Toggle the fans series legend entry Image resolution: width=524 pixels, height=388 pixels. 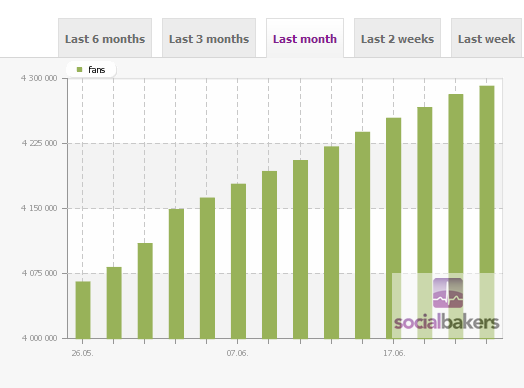coord(91,70)
